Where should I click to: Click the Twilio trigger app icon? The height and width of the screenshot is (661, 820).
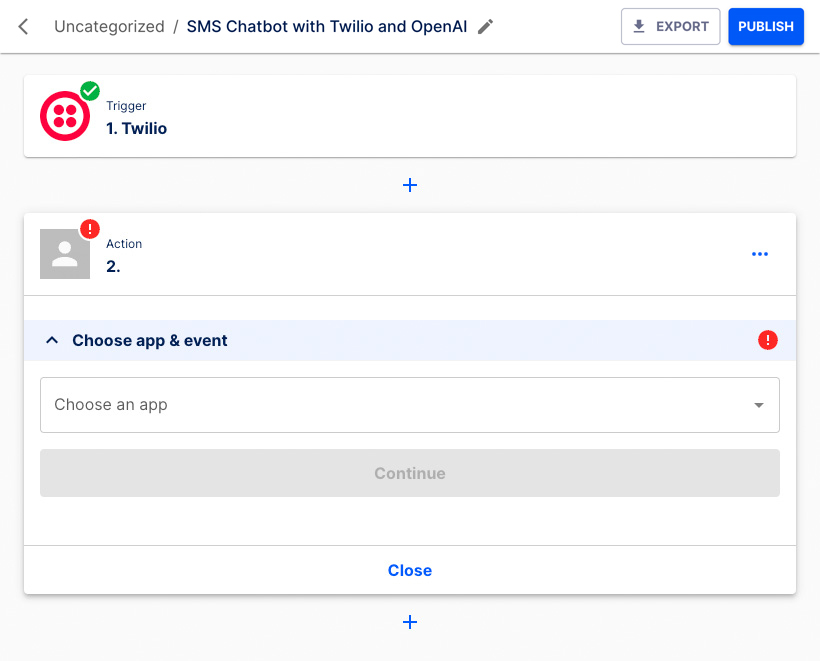(x=64, y=115)
